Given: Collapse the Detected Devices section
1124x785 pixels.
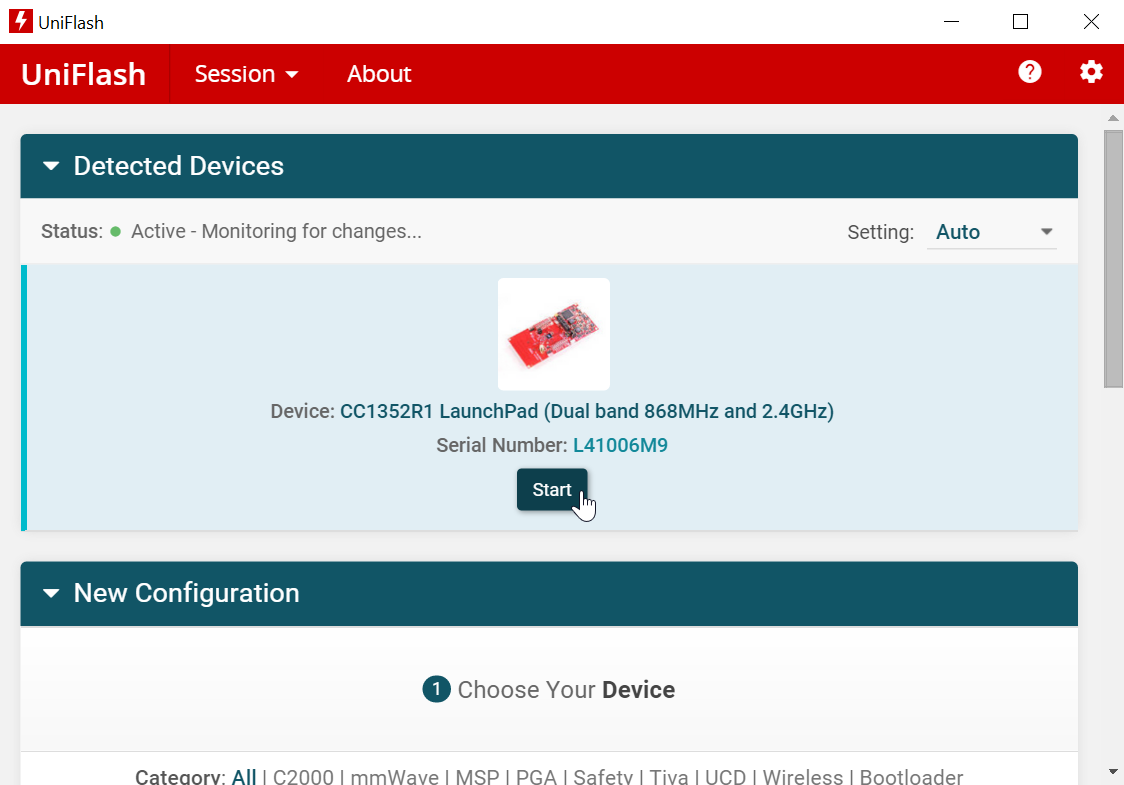Looking at the screenshot, I should pyautogui.click(x=52, y=166).
